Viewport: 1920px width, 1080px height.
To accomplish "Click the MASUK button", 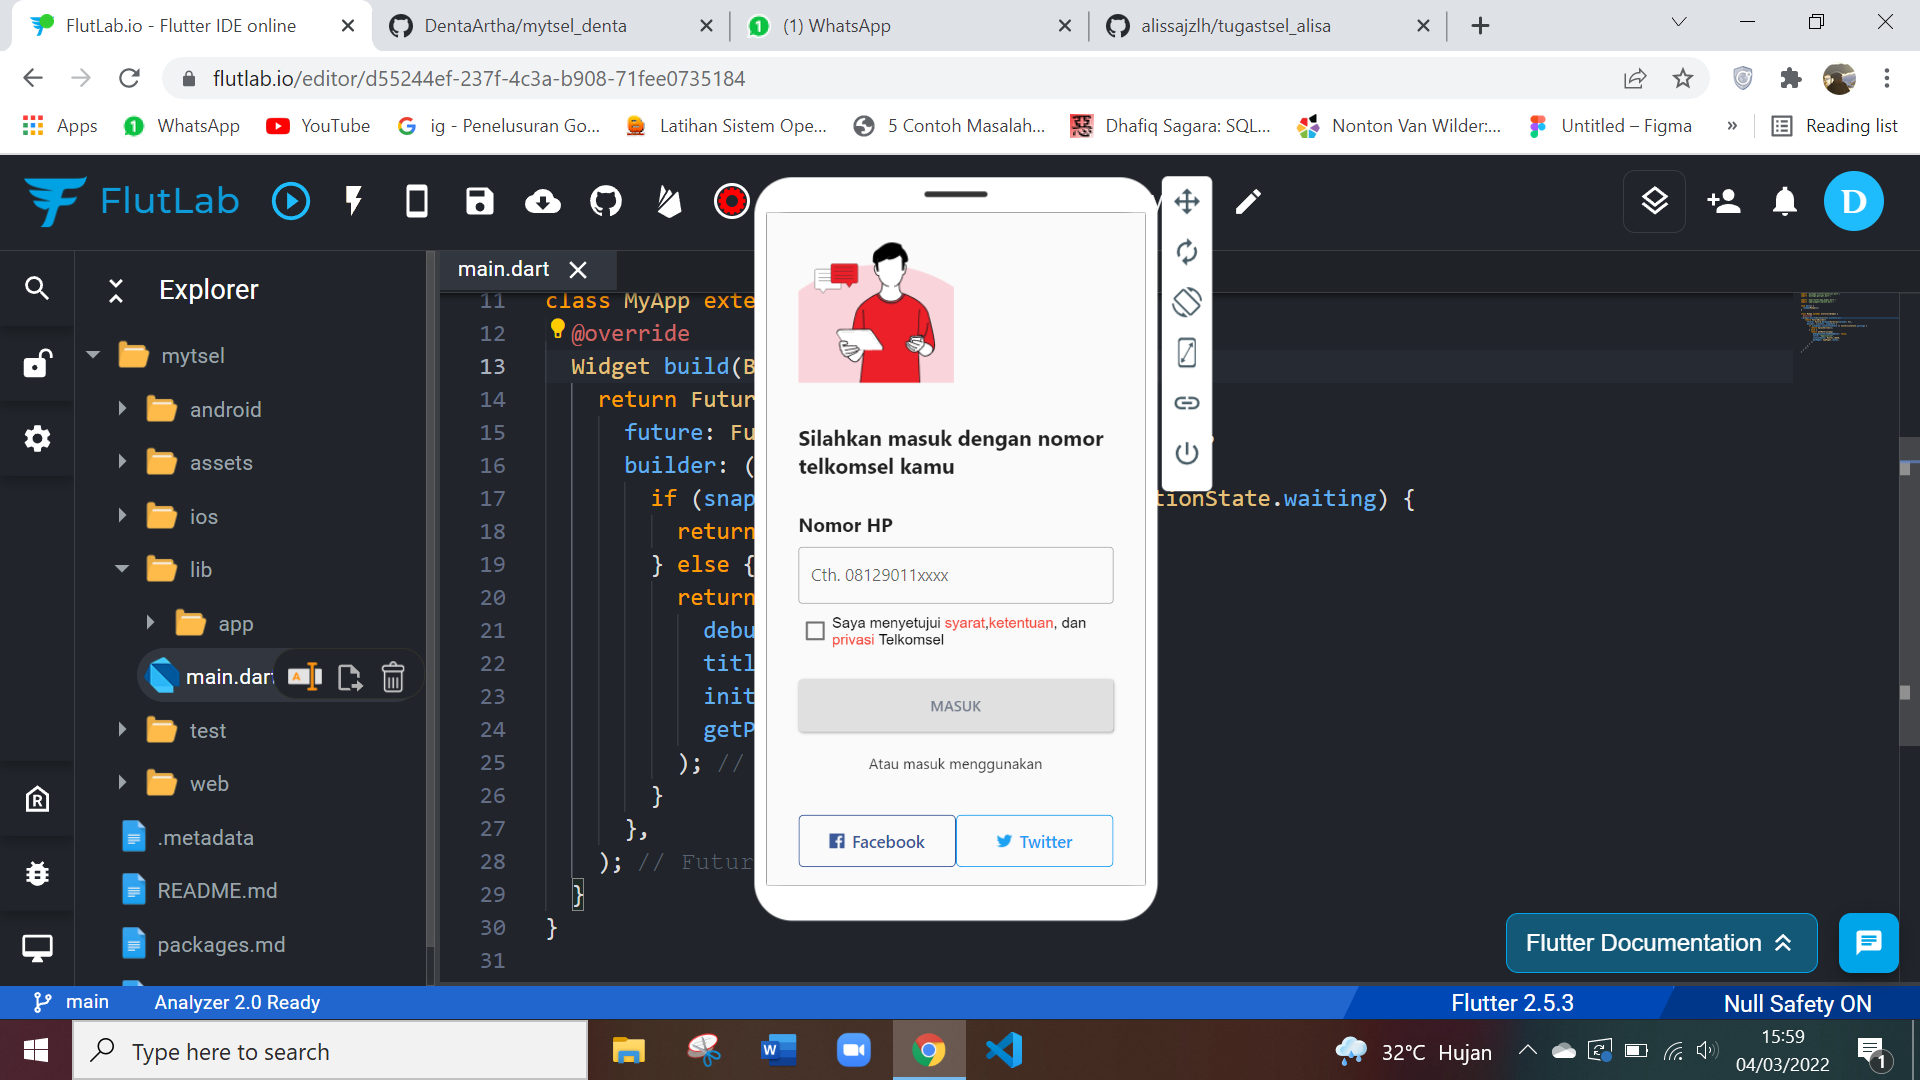I will tap(955, 705).
